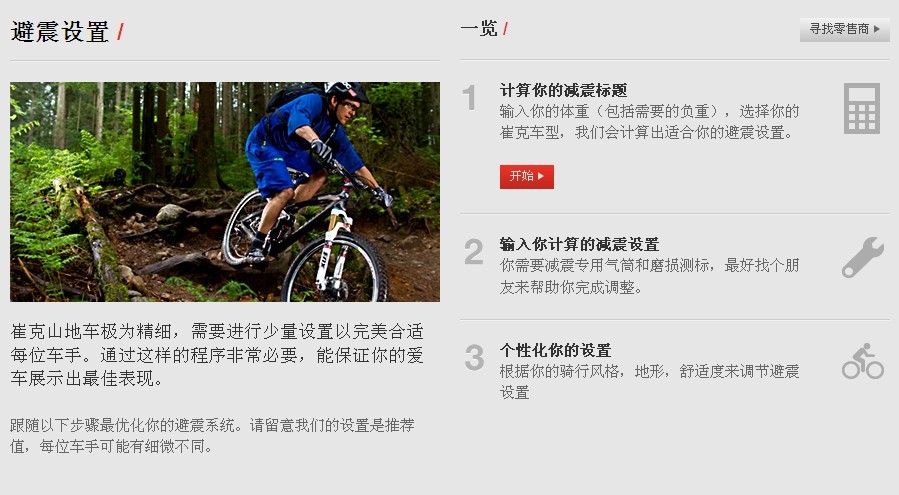
Task: Click the large number 2 step marker
Action: tap(474, 252)
